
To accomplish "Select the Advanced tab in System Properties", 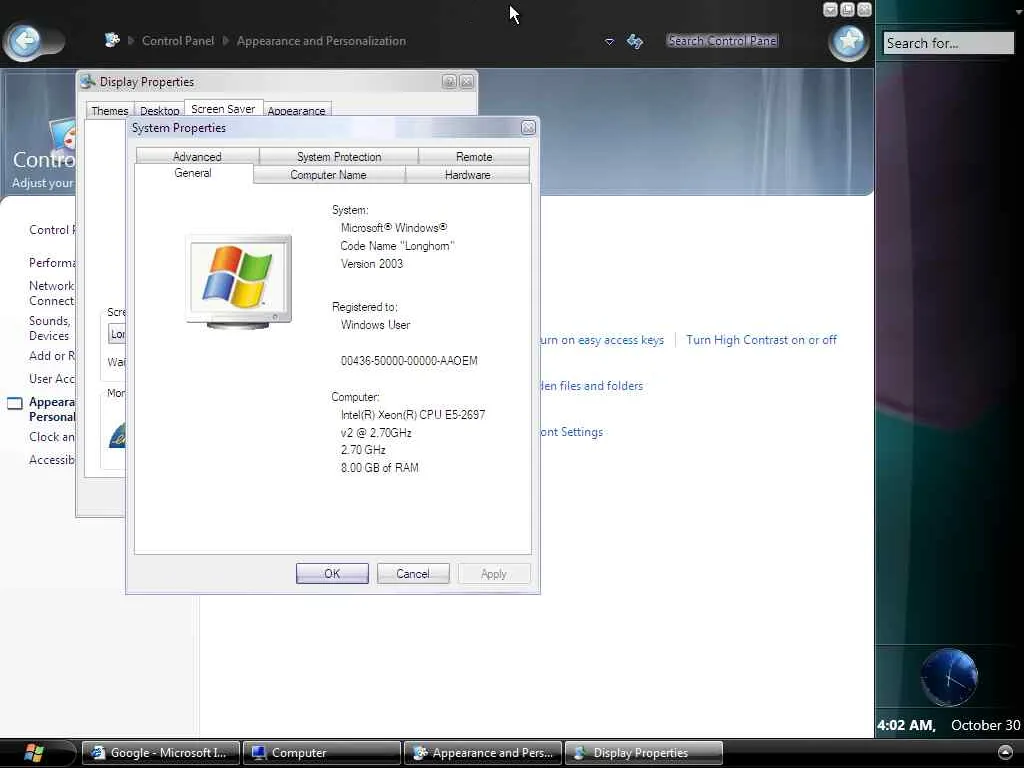I will click(x=197, y=157).
